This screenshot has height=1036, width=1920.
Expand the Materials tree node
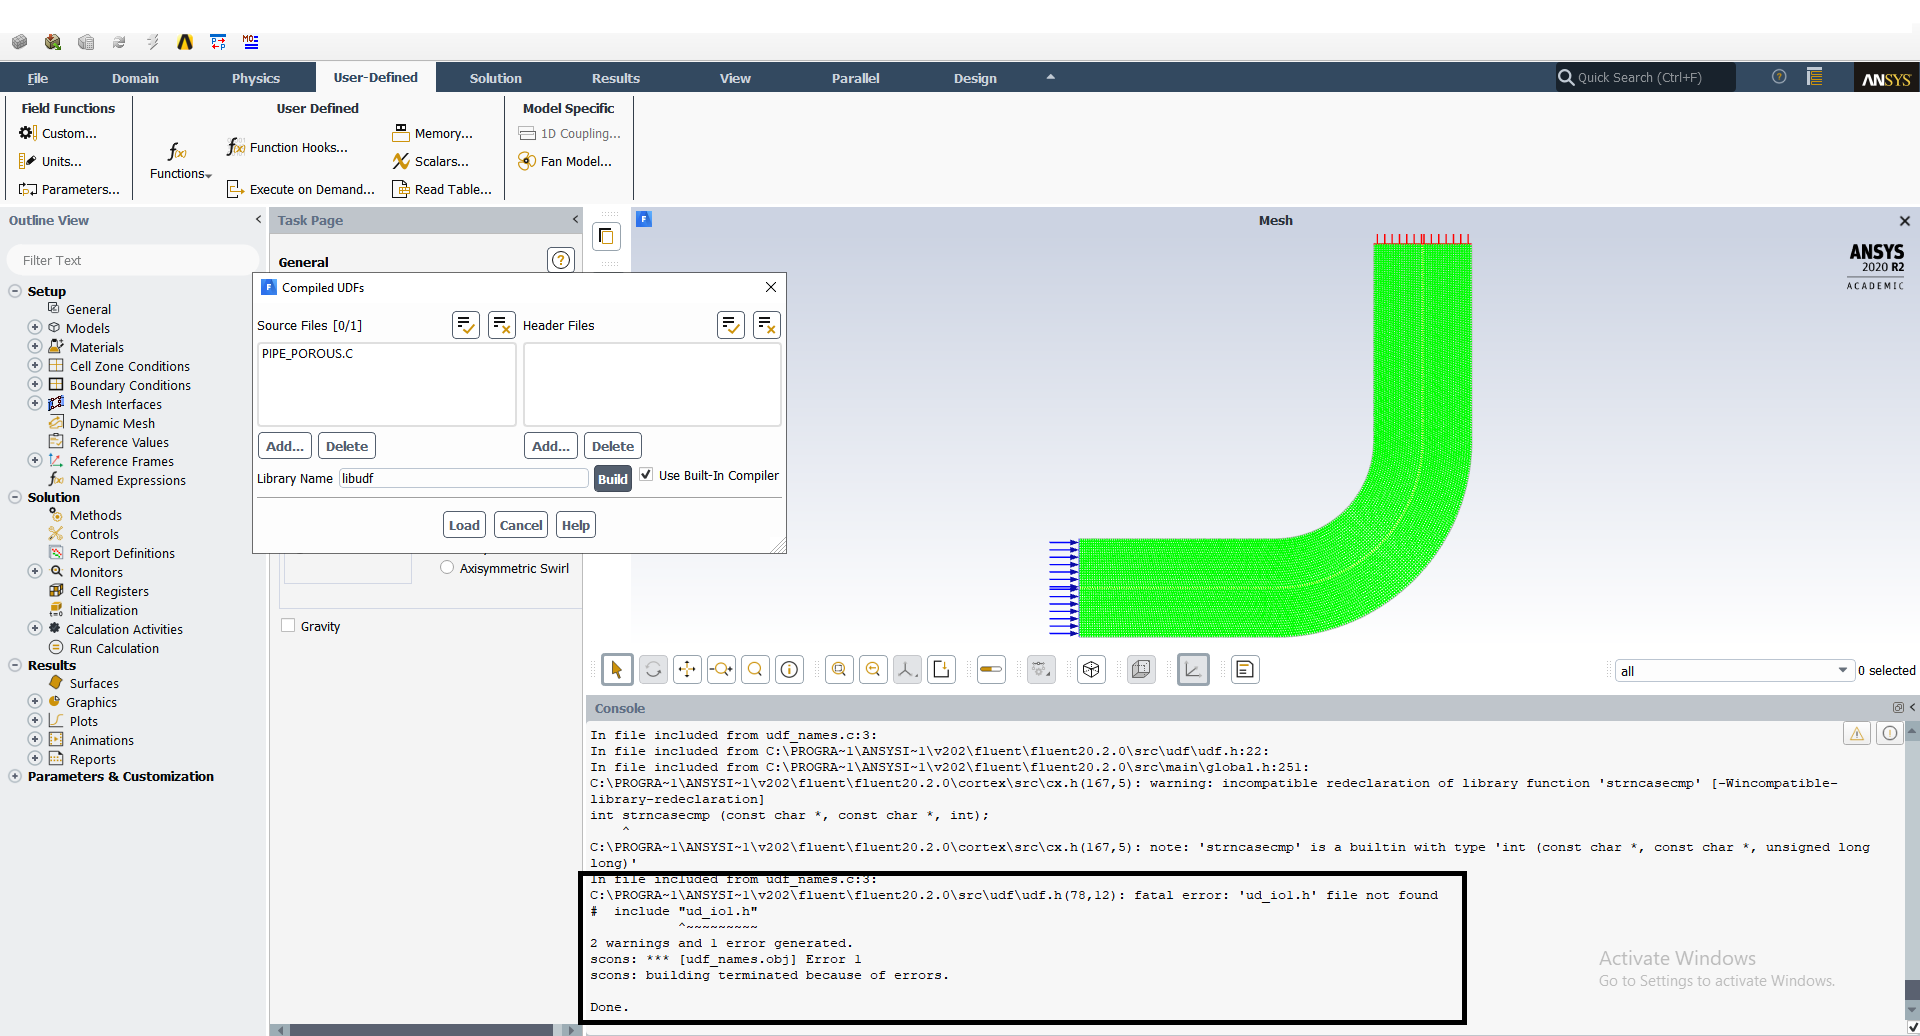click(35, 347)
